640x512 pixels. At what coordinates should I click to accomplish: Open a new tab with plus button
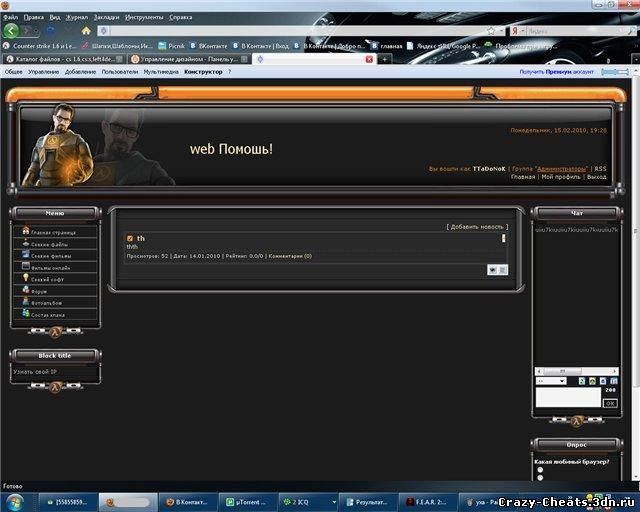pyautogui.click(x=384, y=60)
